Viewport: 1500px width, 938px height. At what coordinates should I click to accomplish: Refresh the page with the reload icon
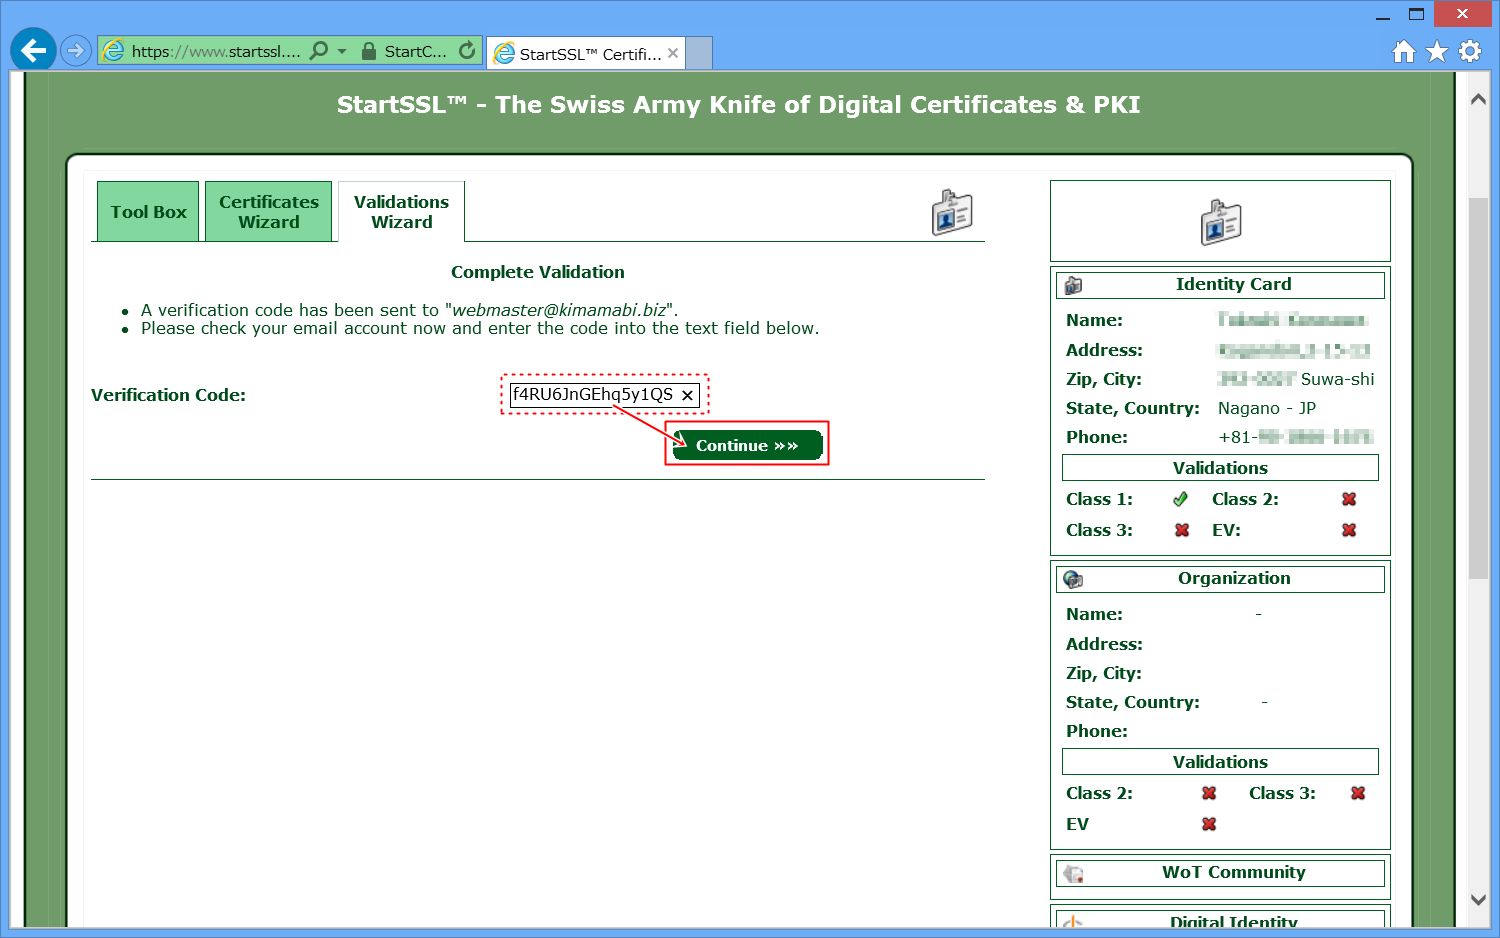(467, 50)
